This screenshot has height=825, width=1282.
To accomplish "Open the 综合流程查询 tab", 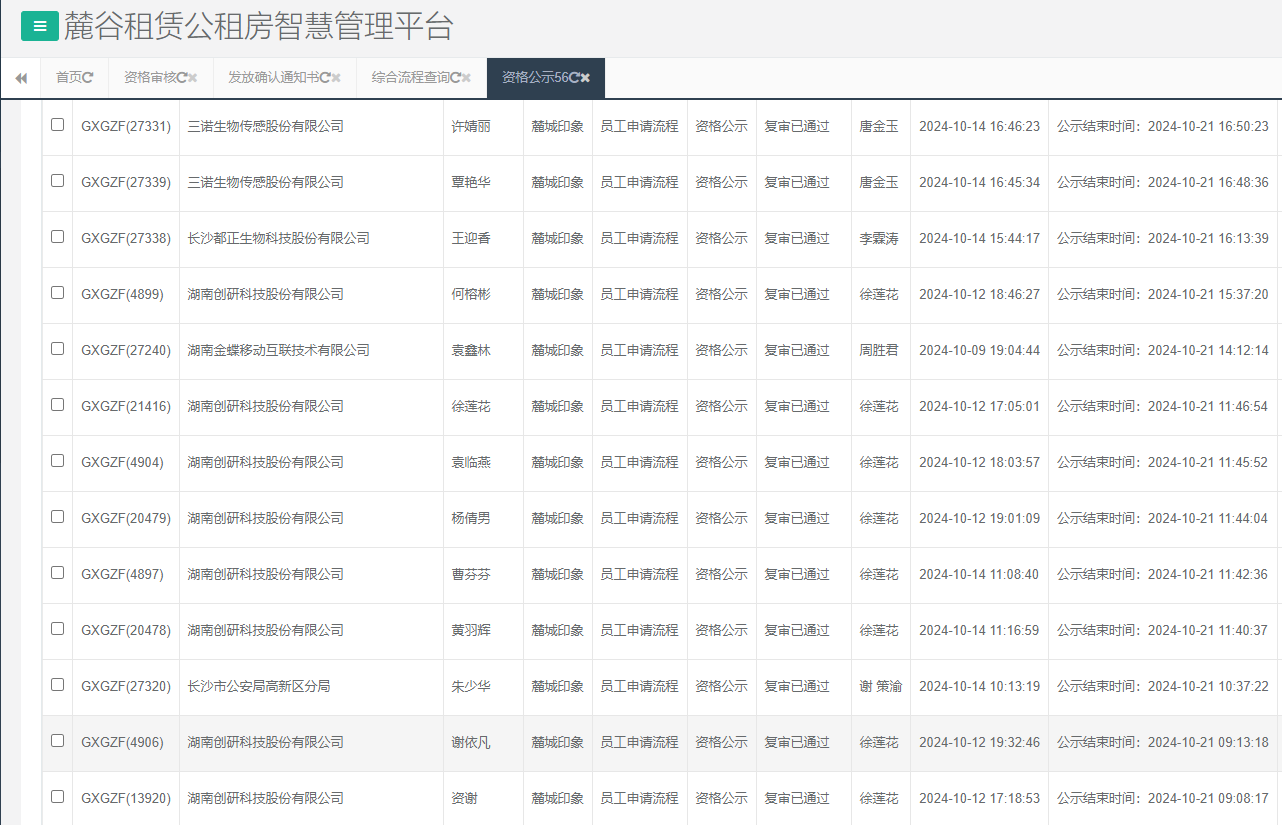I will [410, 78].
